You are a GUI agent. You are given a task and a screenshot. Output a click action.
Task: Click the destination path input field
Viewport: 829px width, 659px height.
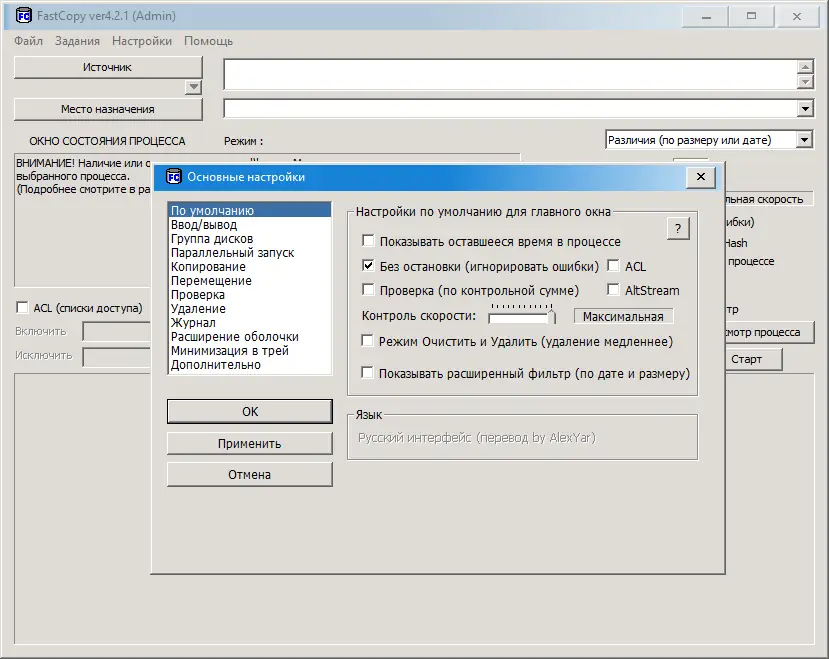(x=510, y=109)
